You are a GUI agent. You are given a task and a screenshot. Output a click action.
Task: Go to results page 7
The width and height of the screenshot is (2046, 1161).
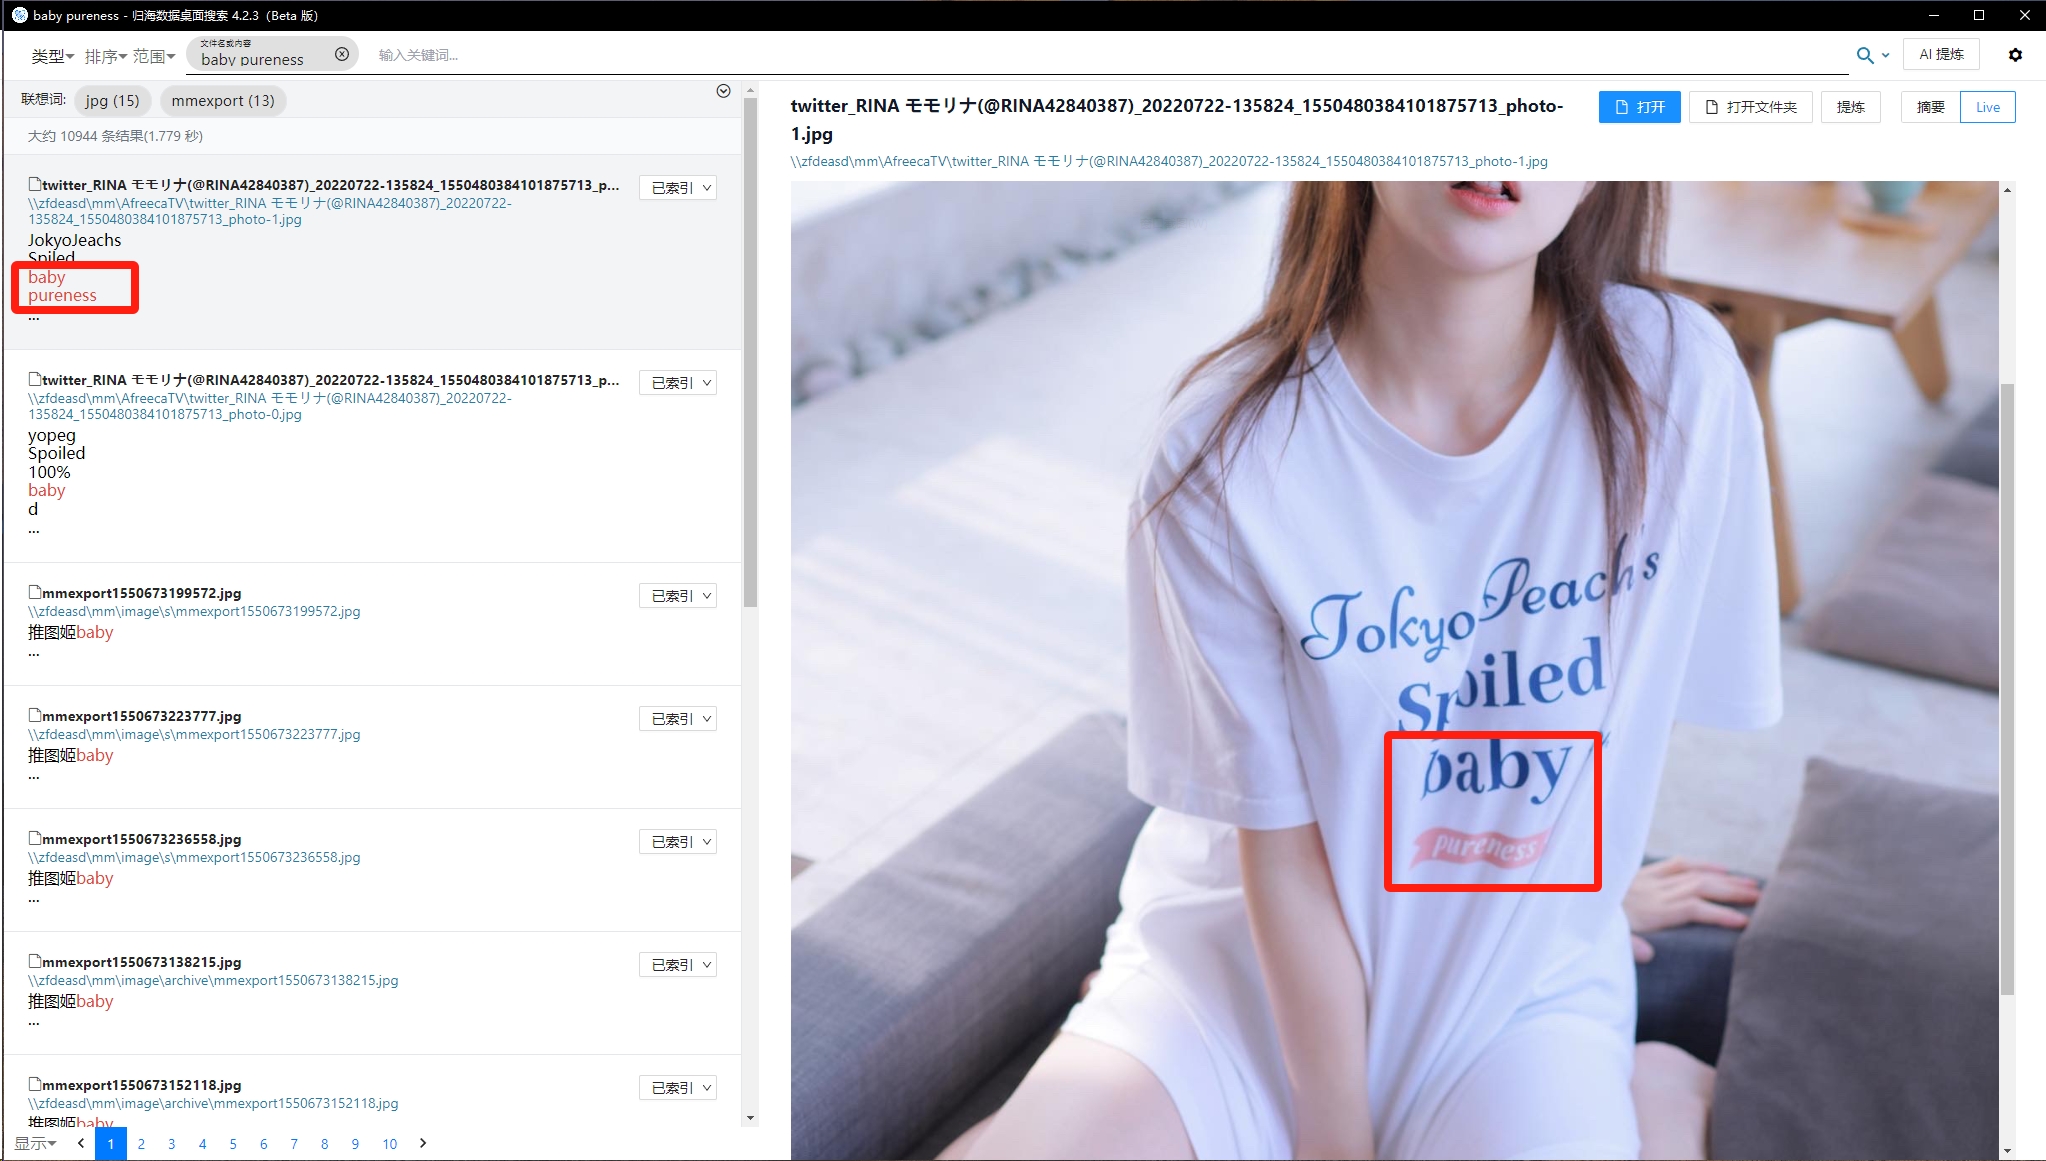294,1143
